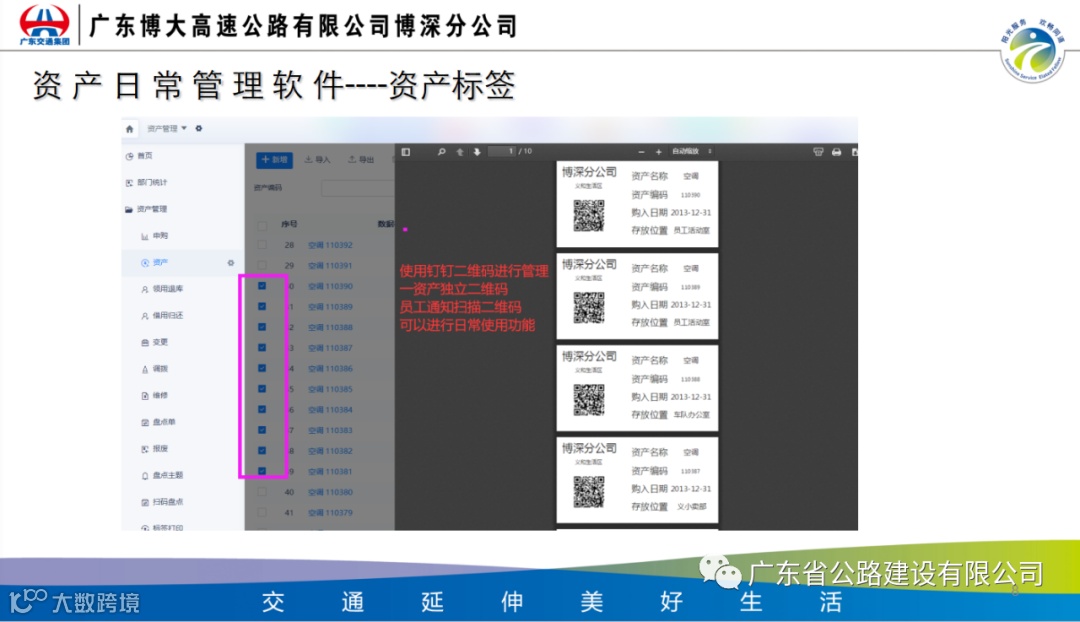Go to previous PDF page arrow
The width and height of the screenshot is (1080, 622).
(459, 152)
